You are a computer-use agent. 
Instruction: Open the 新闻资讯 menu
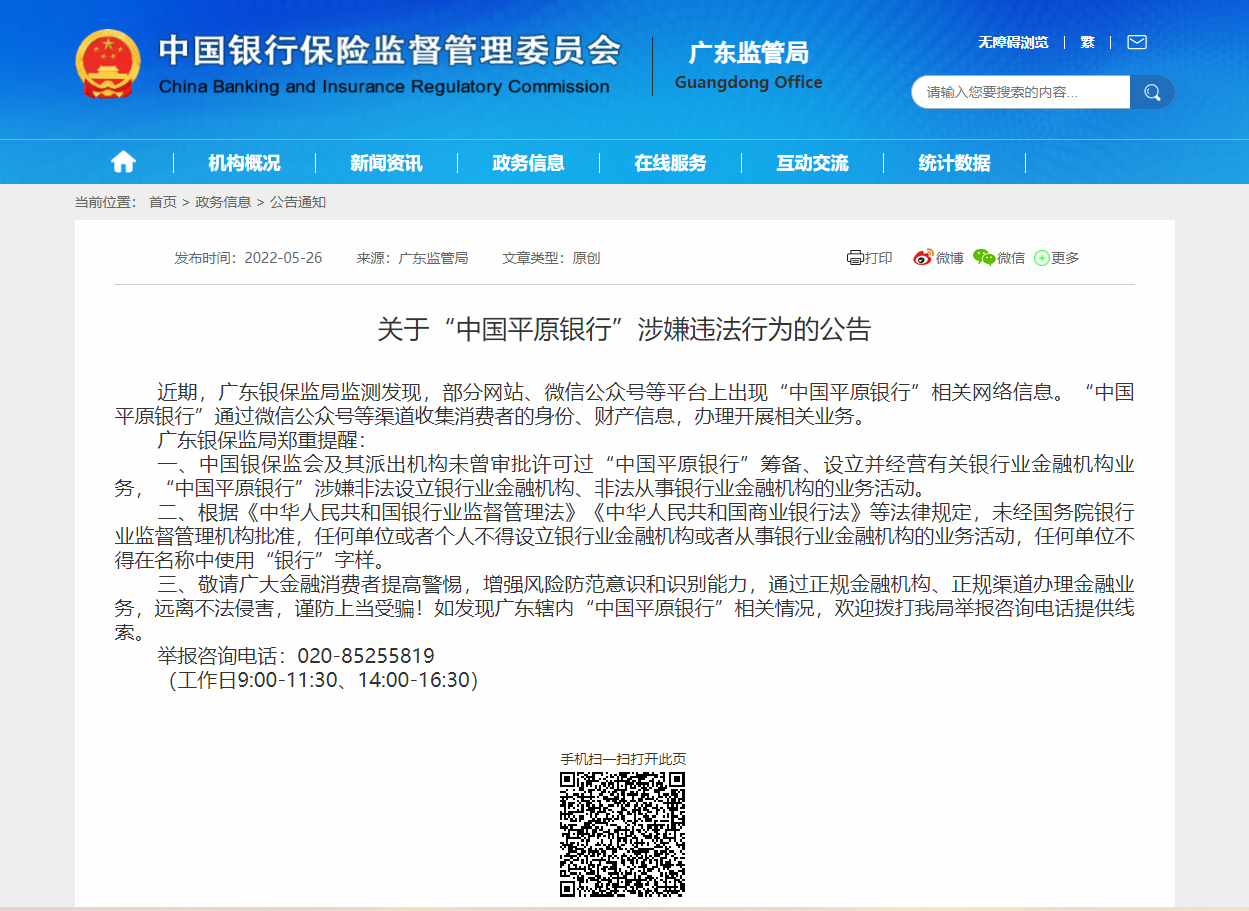click(x=386, y=163)
